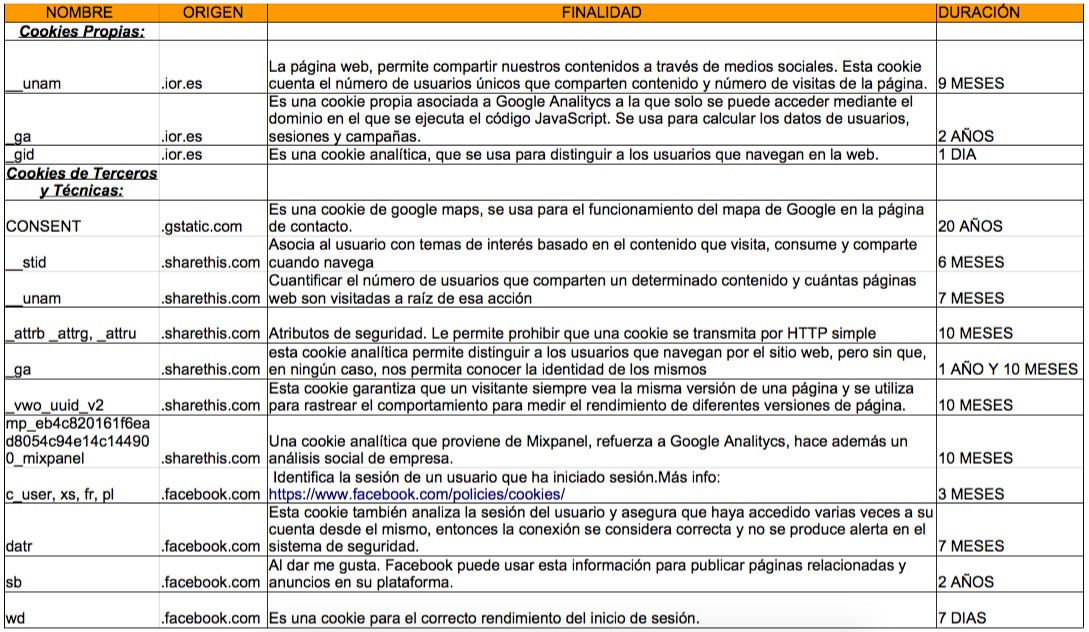Click the c_user, xs, fr, pl cell
The width and height of the screenshot is (1089, 632).
tap(59, 494)
